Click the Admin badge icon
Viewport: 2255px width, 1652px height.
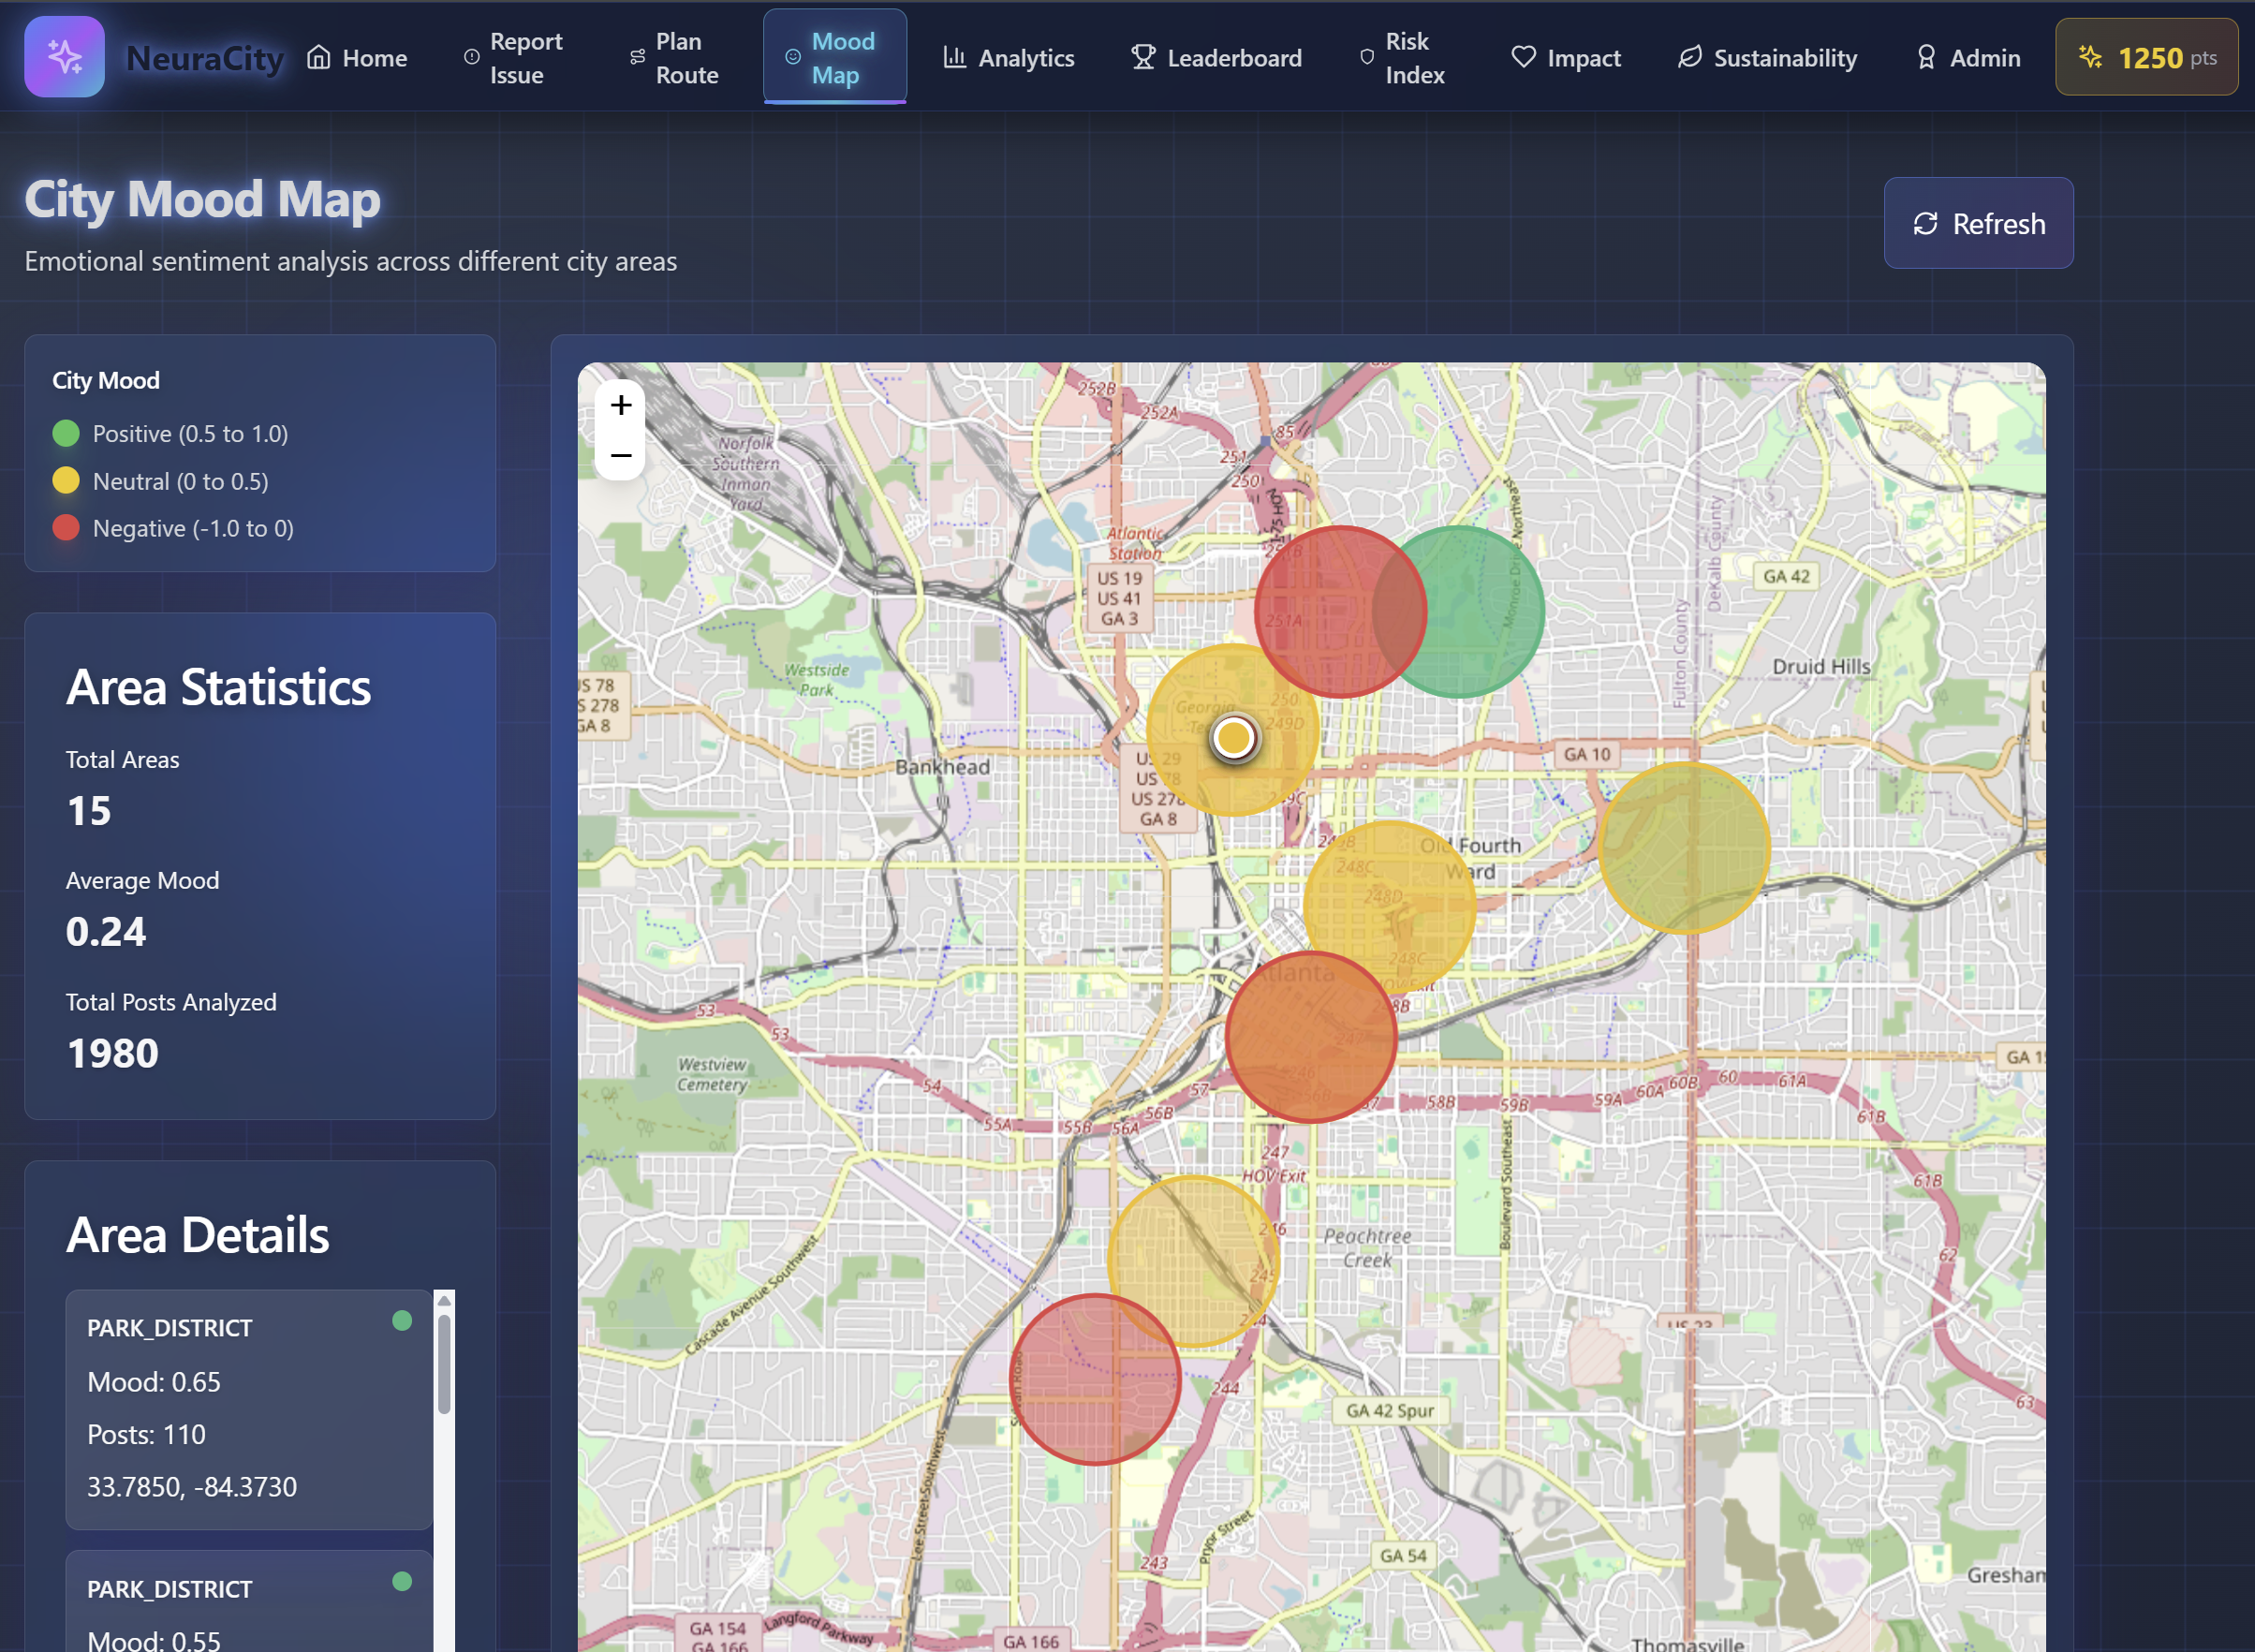click(1925, 57)
